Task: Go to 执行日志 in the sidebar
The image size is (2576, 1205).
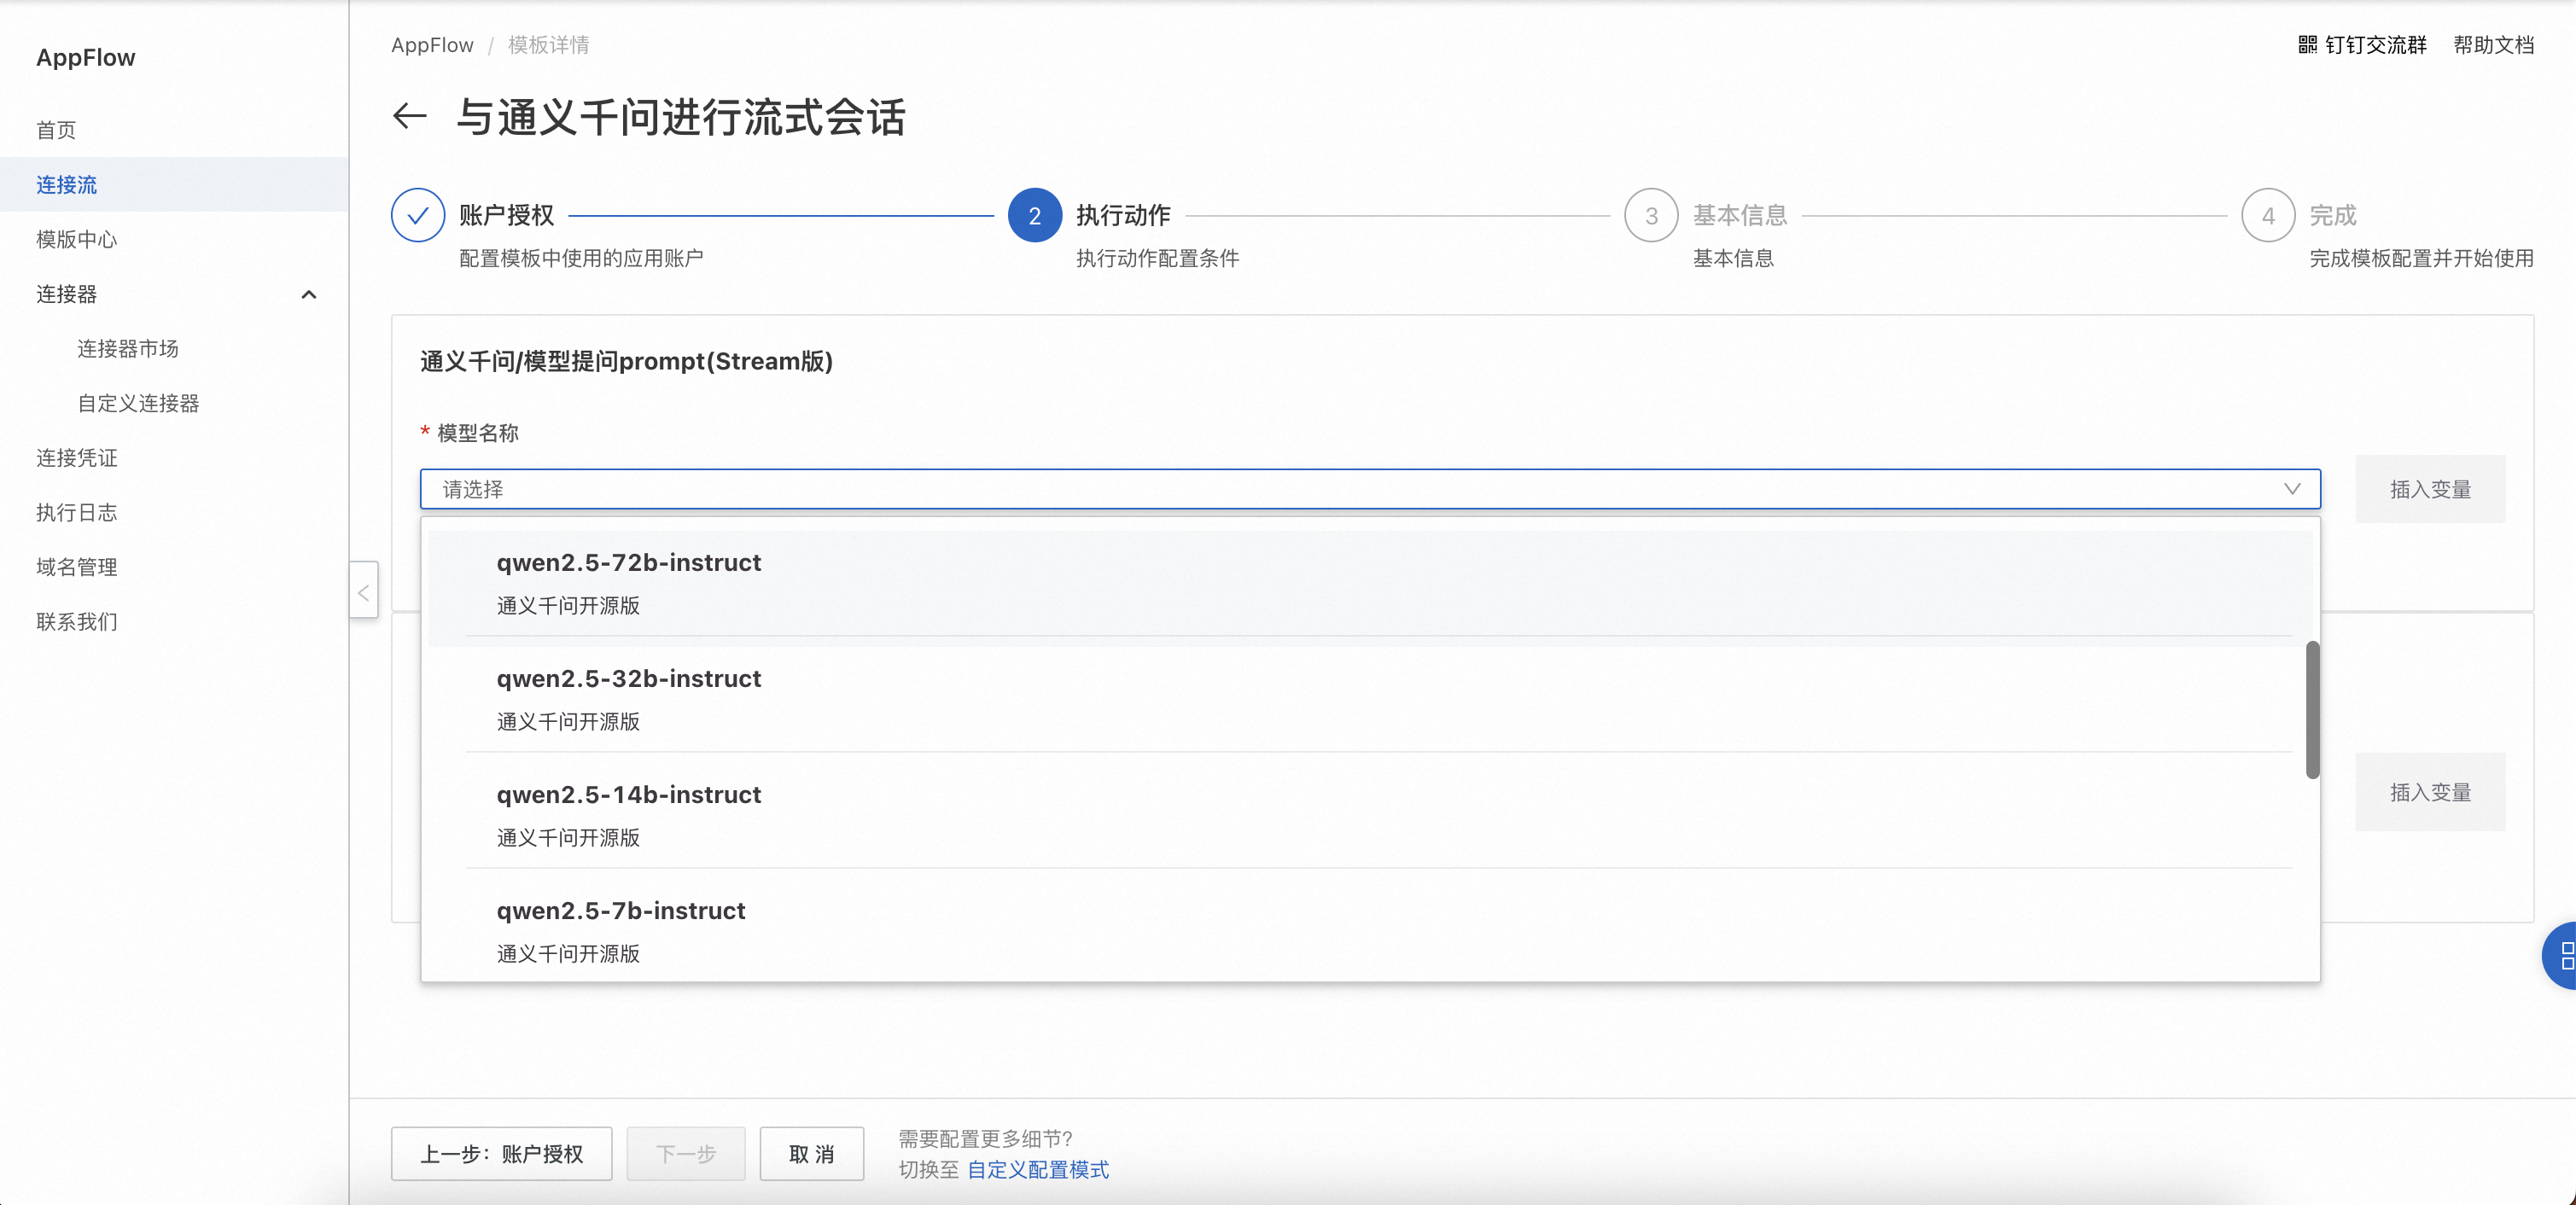Action: coord(77,513)
